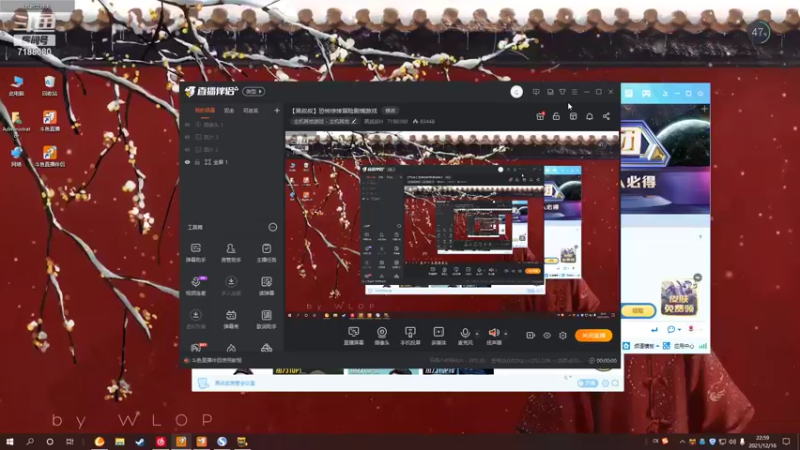Add a 手机投屏 phone cast source

[x=410, y=336]
